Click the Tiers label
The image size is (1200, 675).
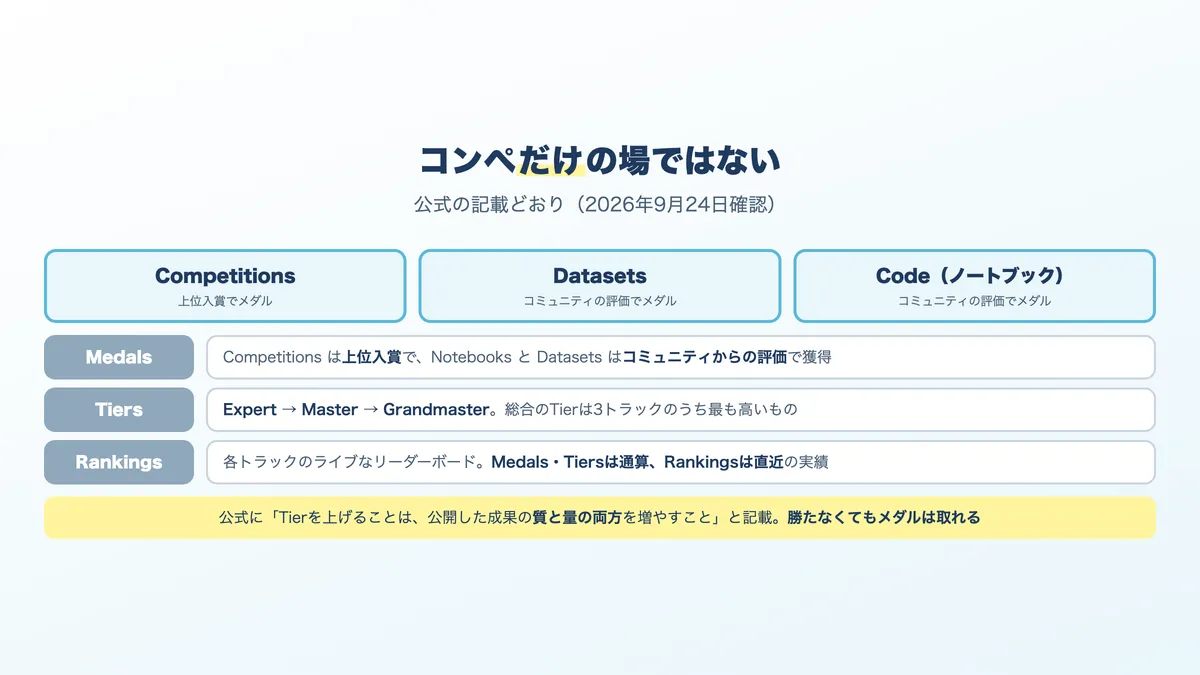(x=119, y=410)
